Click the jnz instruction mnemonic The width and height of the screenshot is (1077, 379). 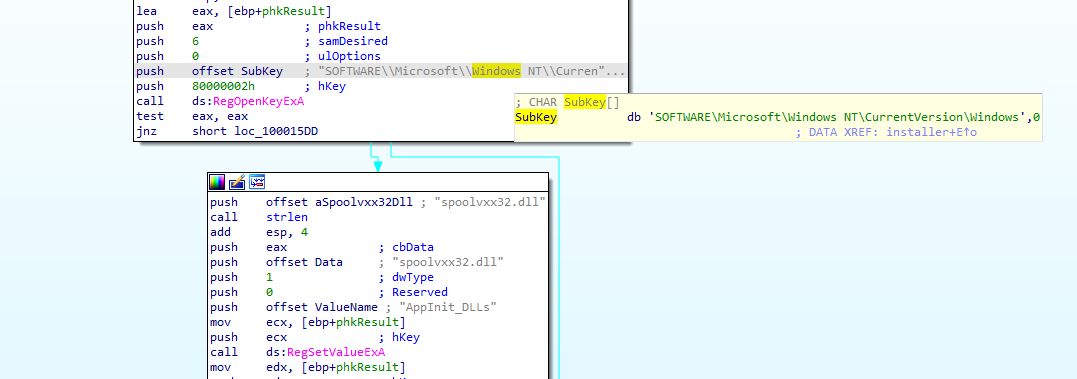(147, 131)
